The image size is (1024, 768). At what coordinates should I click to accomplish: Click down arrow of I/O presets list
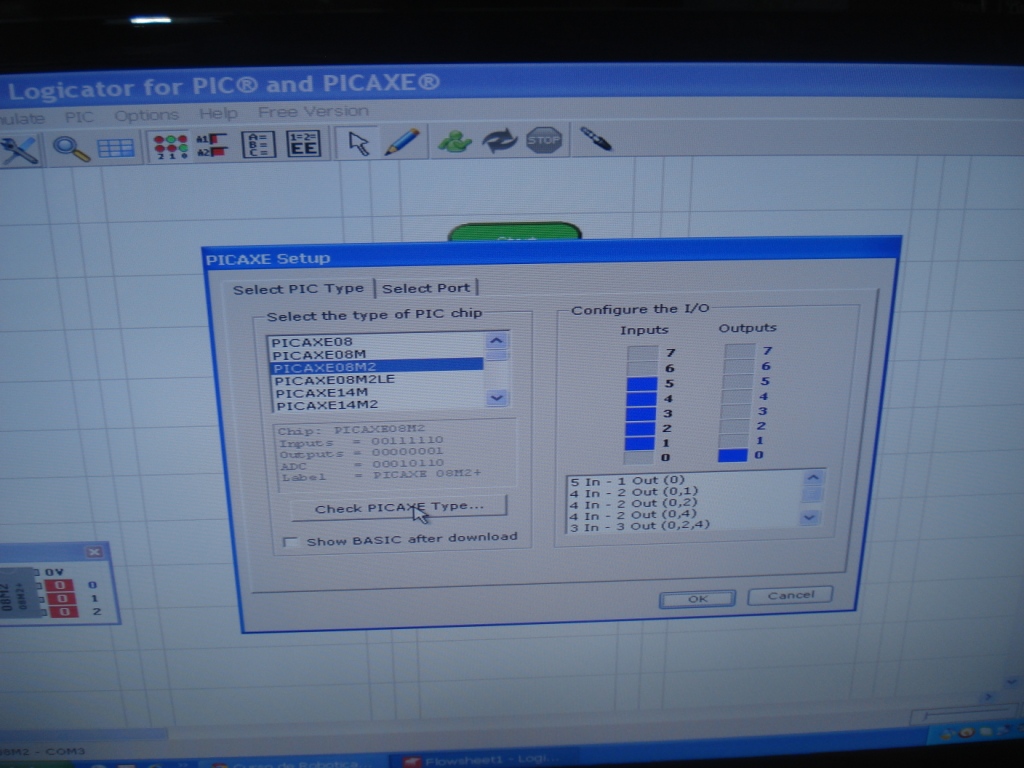coord(810,518)
